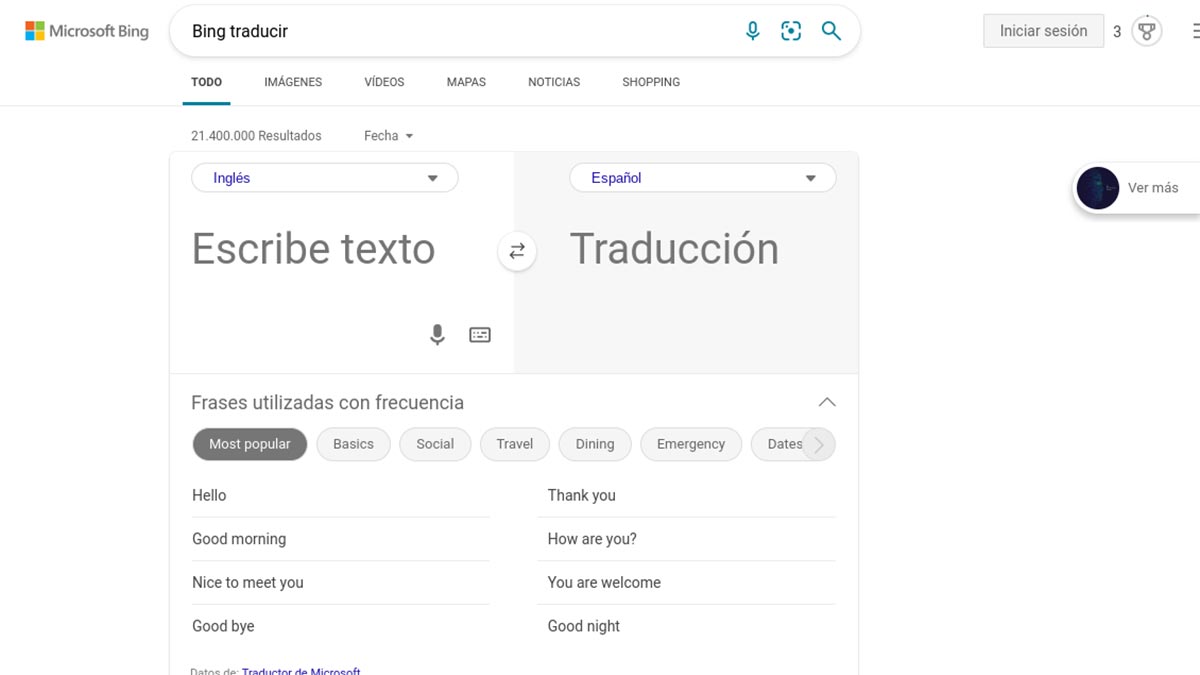The width and height of the screenshot is (1200, 675).
Task: Open the on-screen keyboard icon in translator
Action: click(x=479, y=334)
